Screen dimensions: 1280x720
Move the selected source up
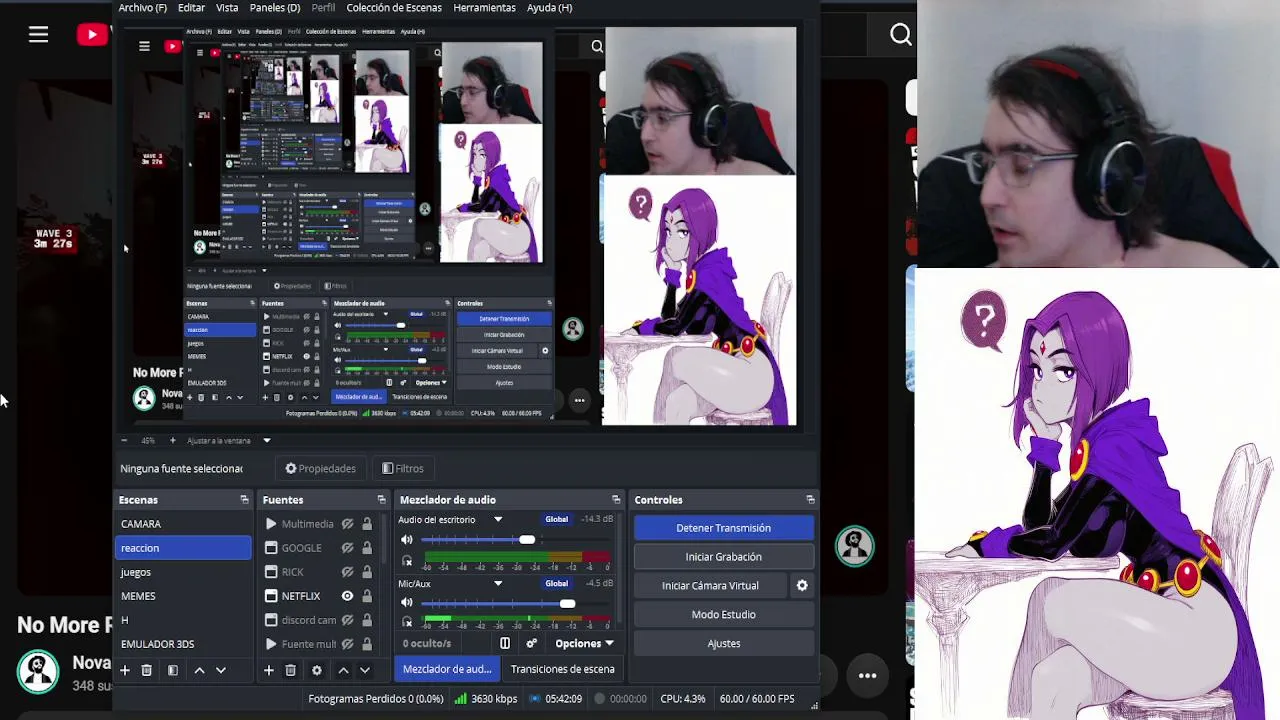(x=343, y=670)
